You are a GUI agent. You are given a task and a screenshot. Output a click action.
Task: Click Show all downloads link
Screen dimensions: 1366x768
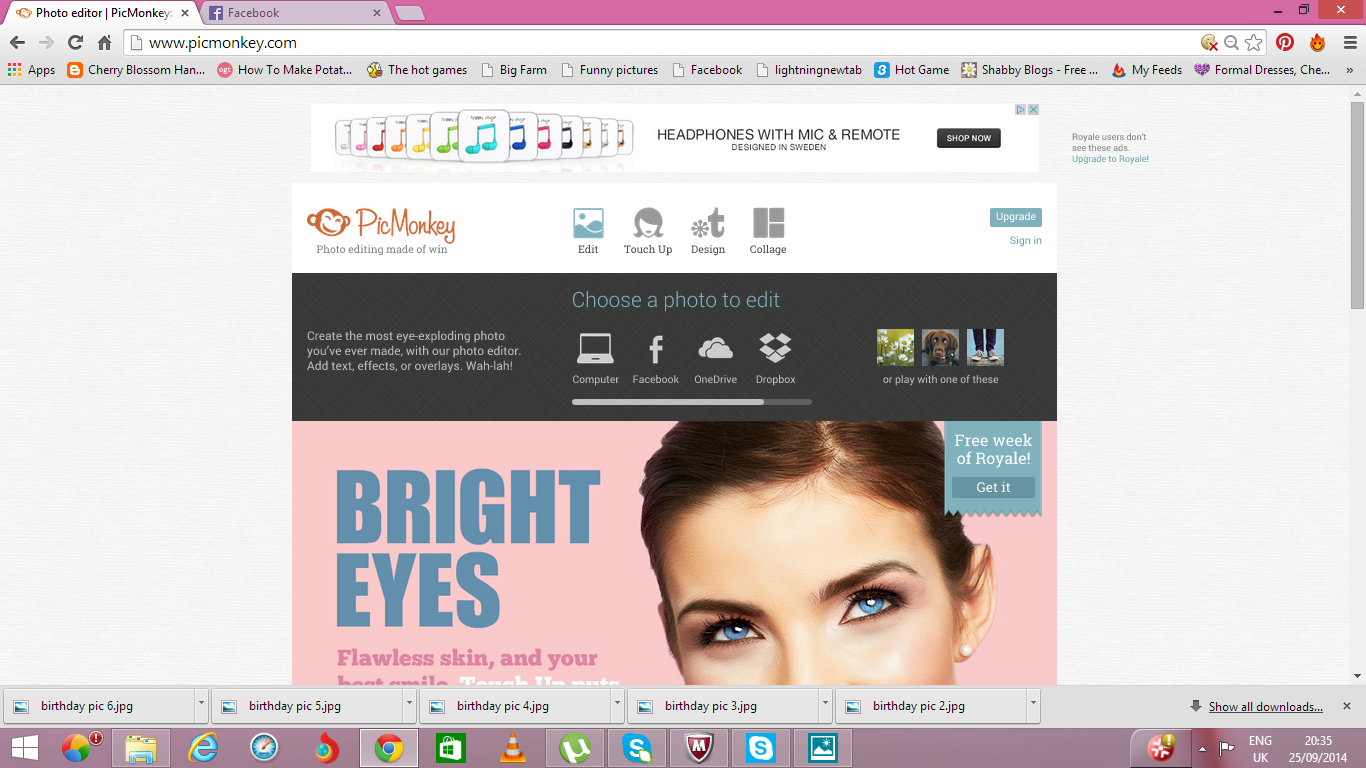coord(1265,707)
